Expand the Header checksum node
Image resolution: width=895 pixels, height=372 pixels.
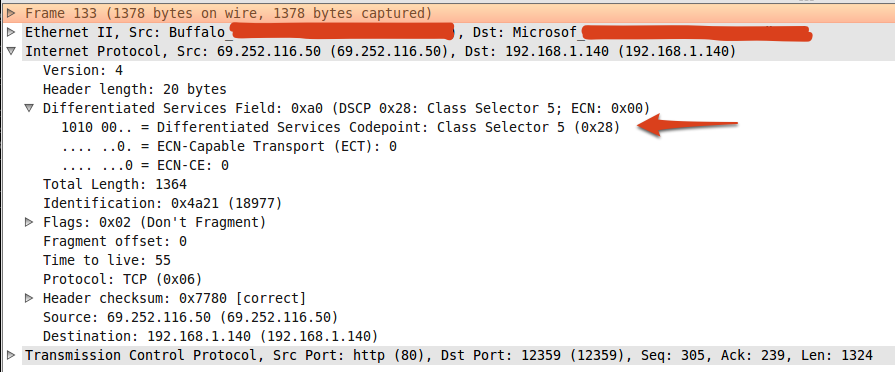[29, 298]
